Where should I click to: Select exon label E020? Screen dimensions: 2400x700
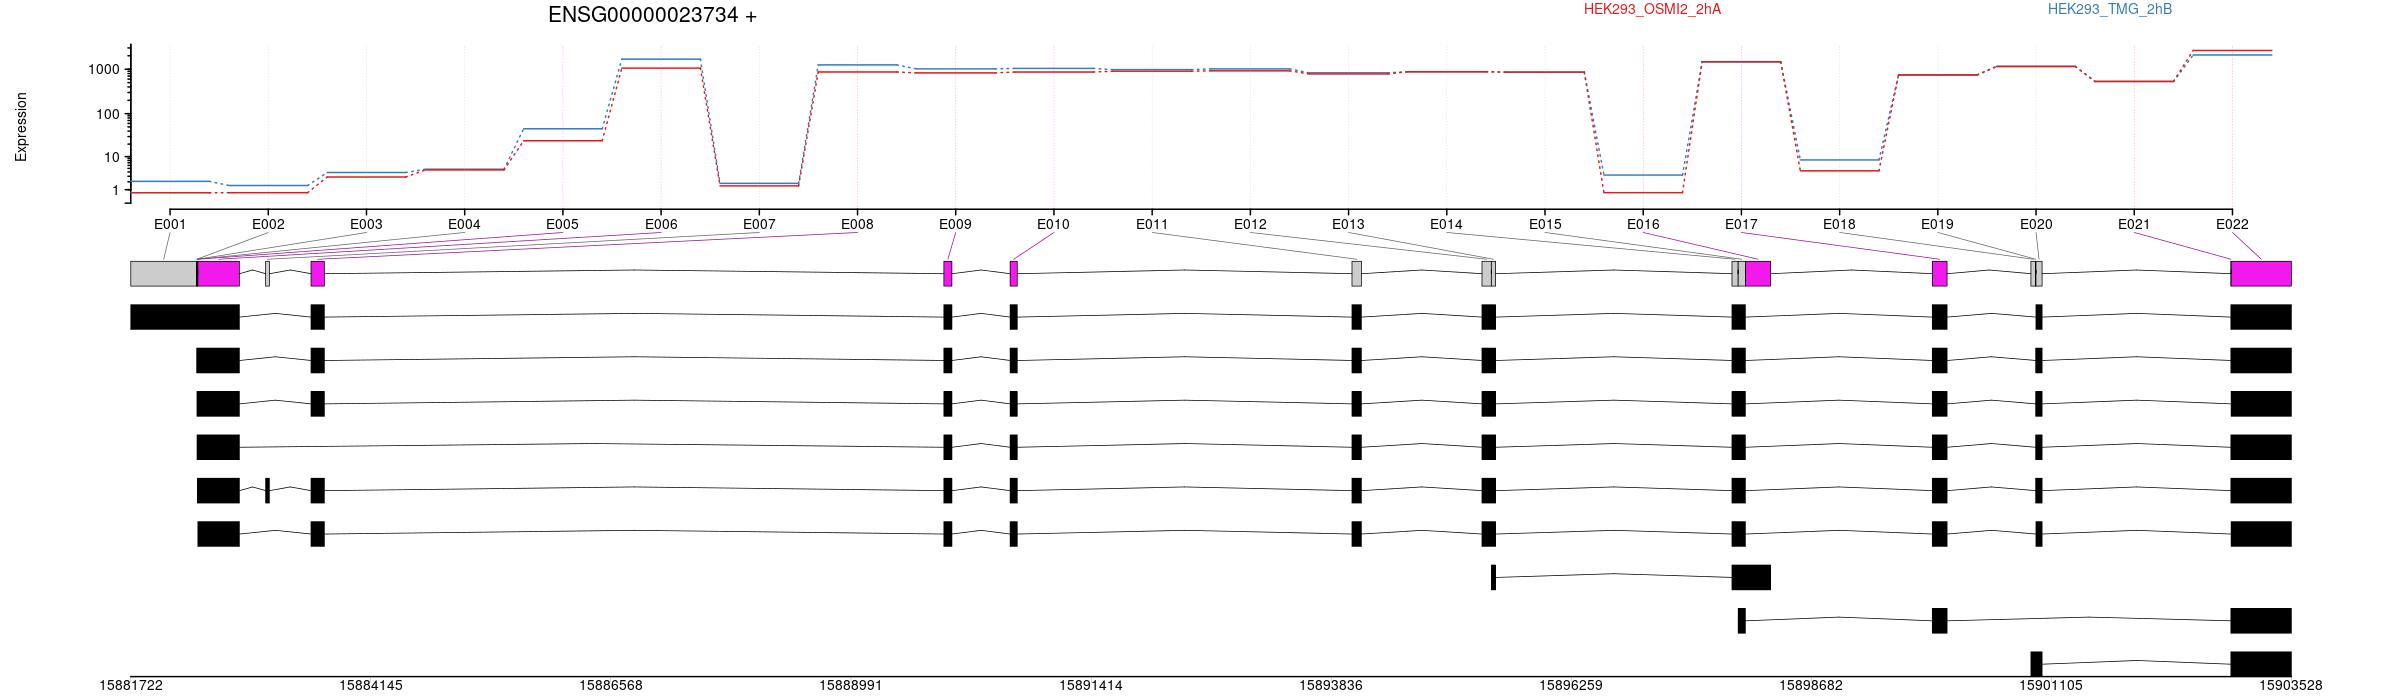click(x=2036, y=224)
